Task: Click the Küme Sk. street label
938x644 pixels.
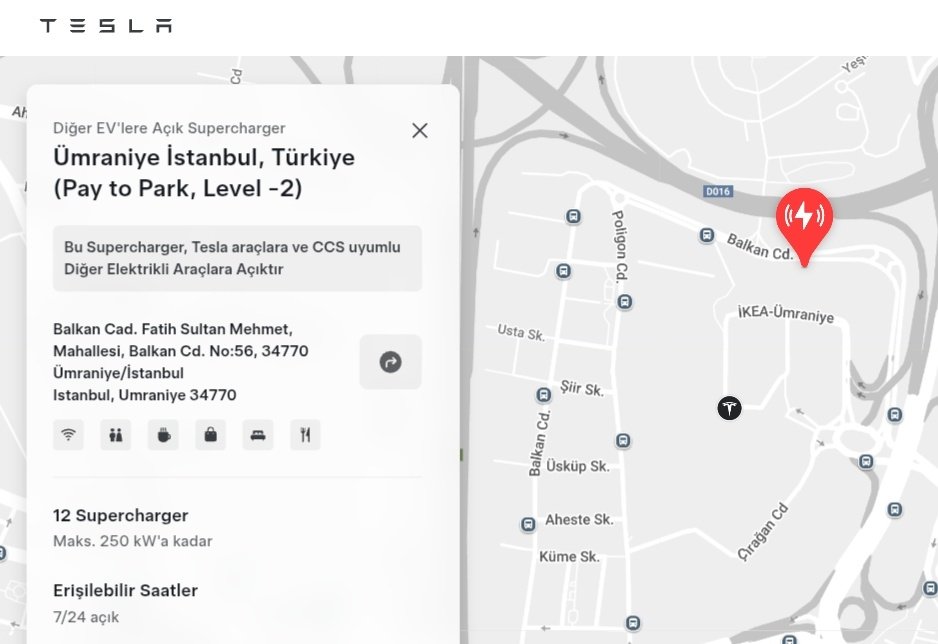Action: click(x=569, y=557)
